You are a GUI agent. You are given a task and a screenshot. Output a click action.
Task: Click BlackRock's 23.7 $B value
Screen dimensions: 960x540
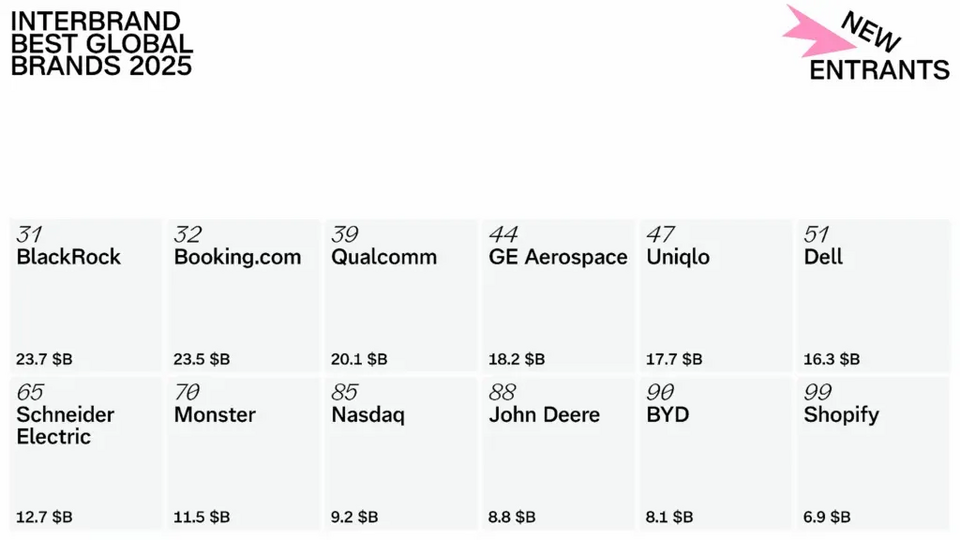pyautogui.click(x=45, y=359)
